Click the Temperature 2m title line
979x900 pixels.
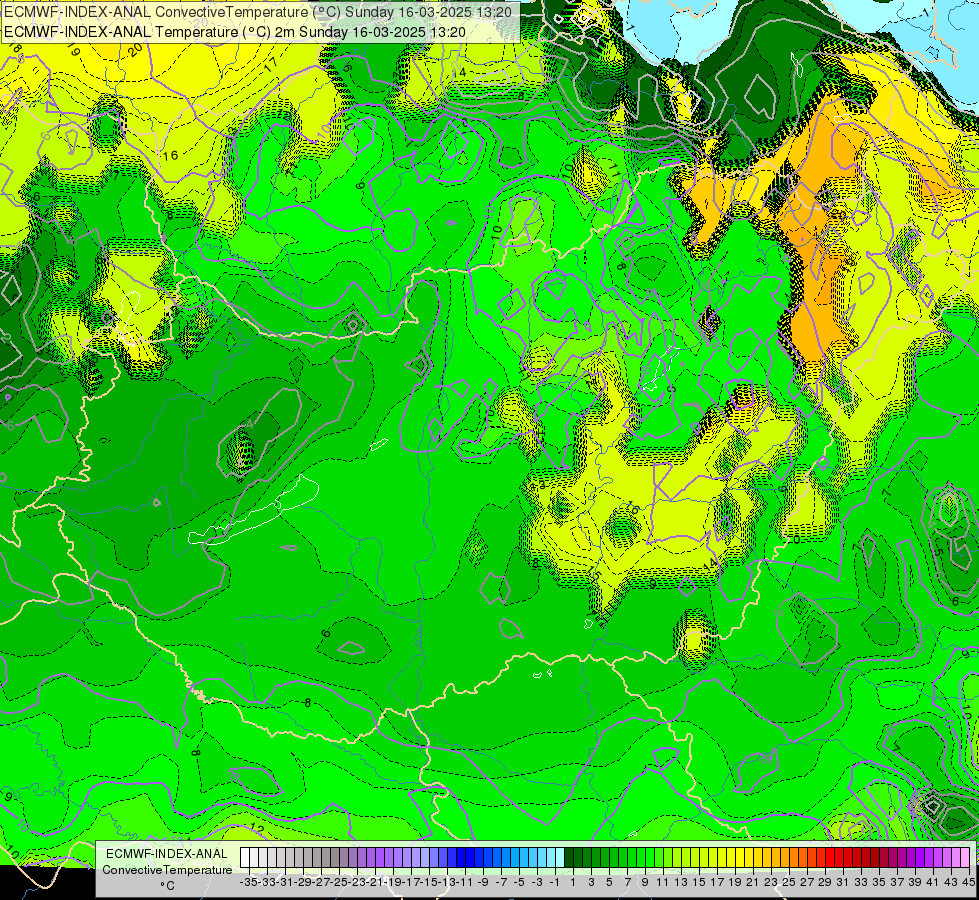coord(234,32)
